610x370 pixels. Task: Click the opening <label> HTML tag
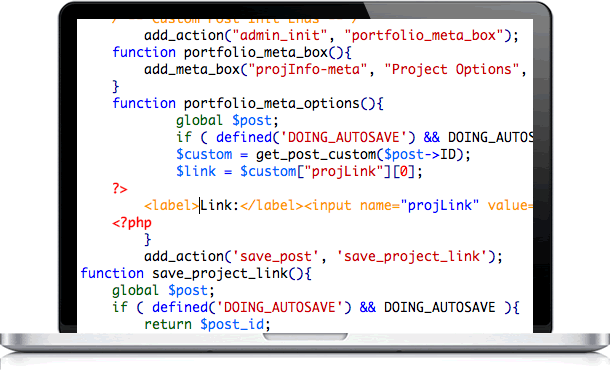(172, 206)
